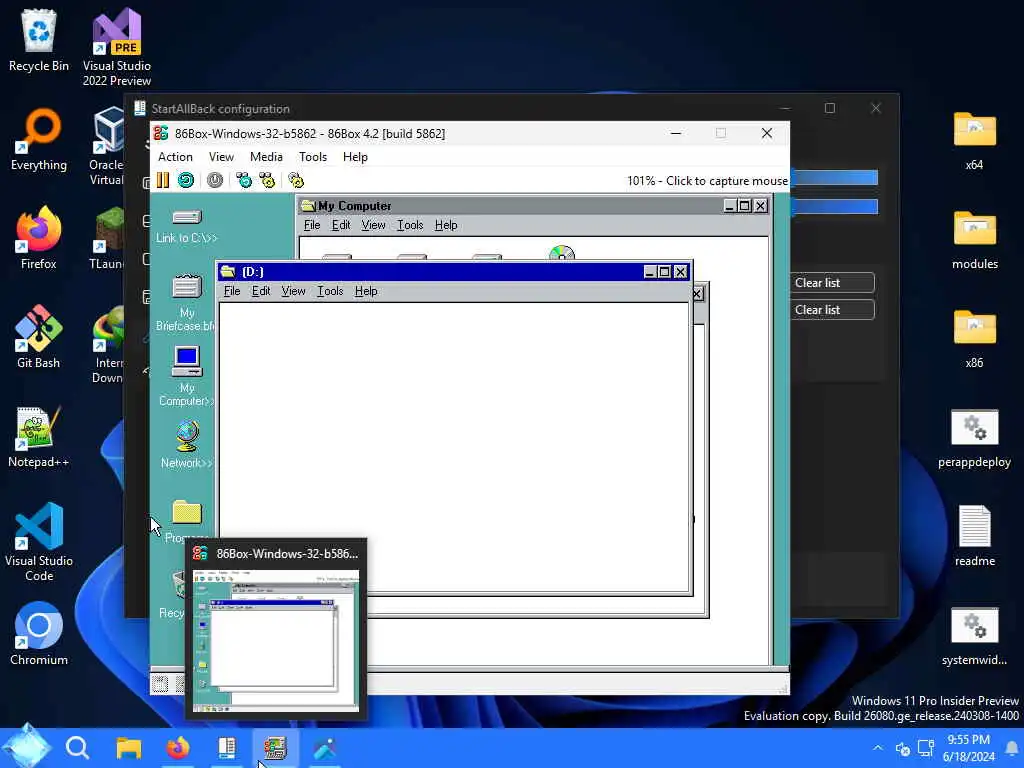
Task: Open the 86Box Help menu
Action: tap(355, 157)
